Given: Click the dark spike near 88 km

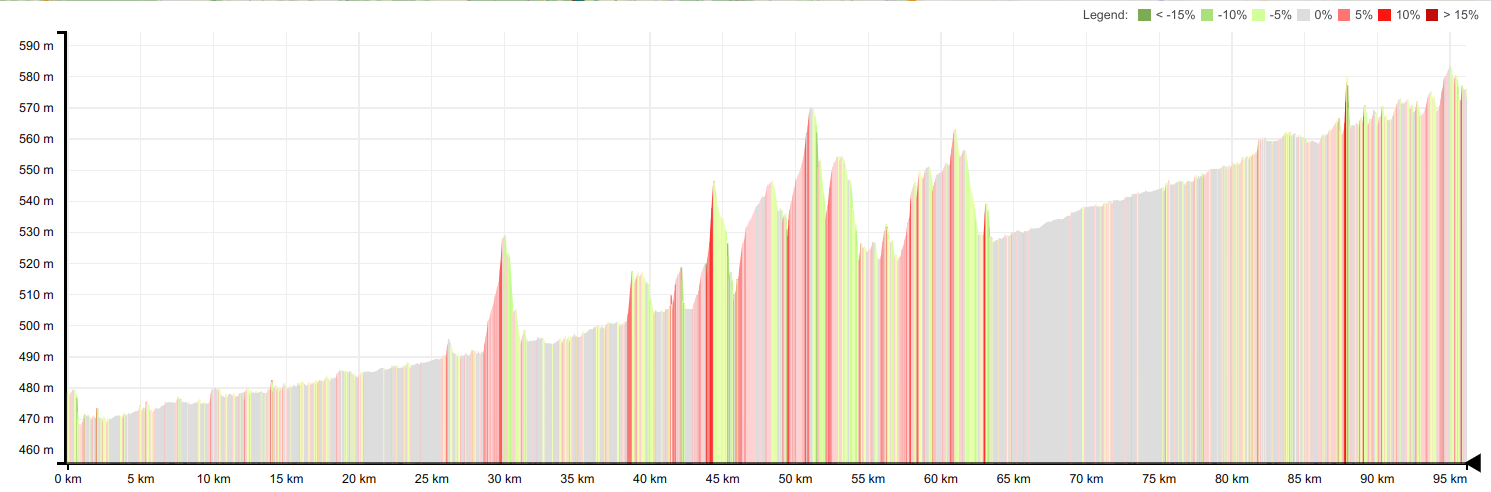Looking at the screenshot, I should coord(1346,82).
